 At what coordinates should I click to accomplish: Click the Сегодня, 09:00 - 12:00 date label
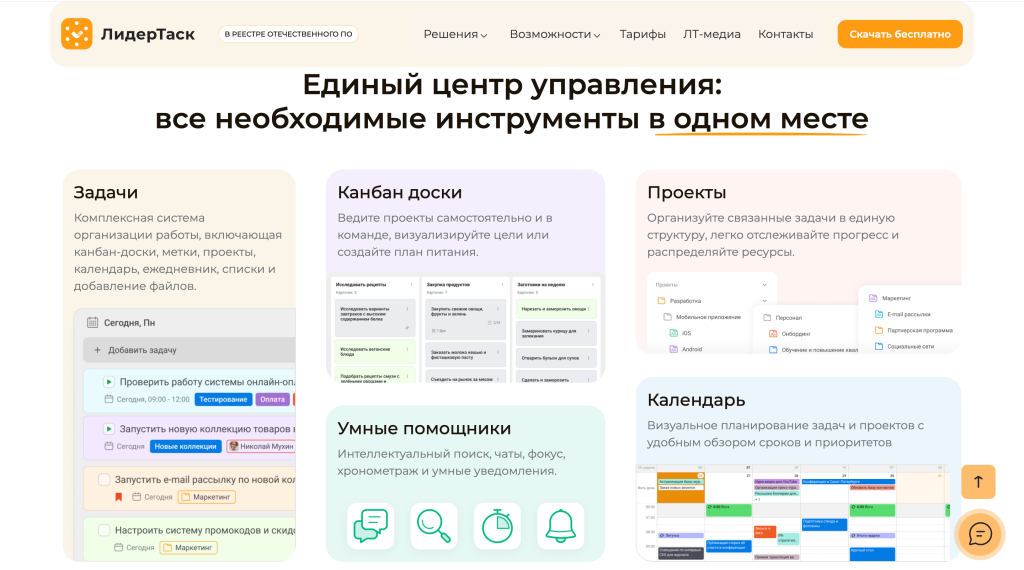click(x=147, y=400)
